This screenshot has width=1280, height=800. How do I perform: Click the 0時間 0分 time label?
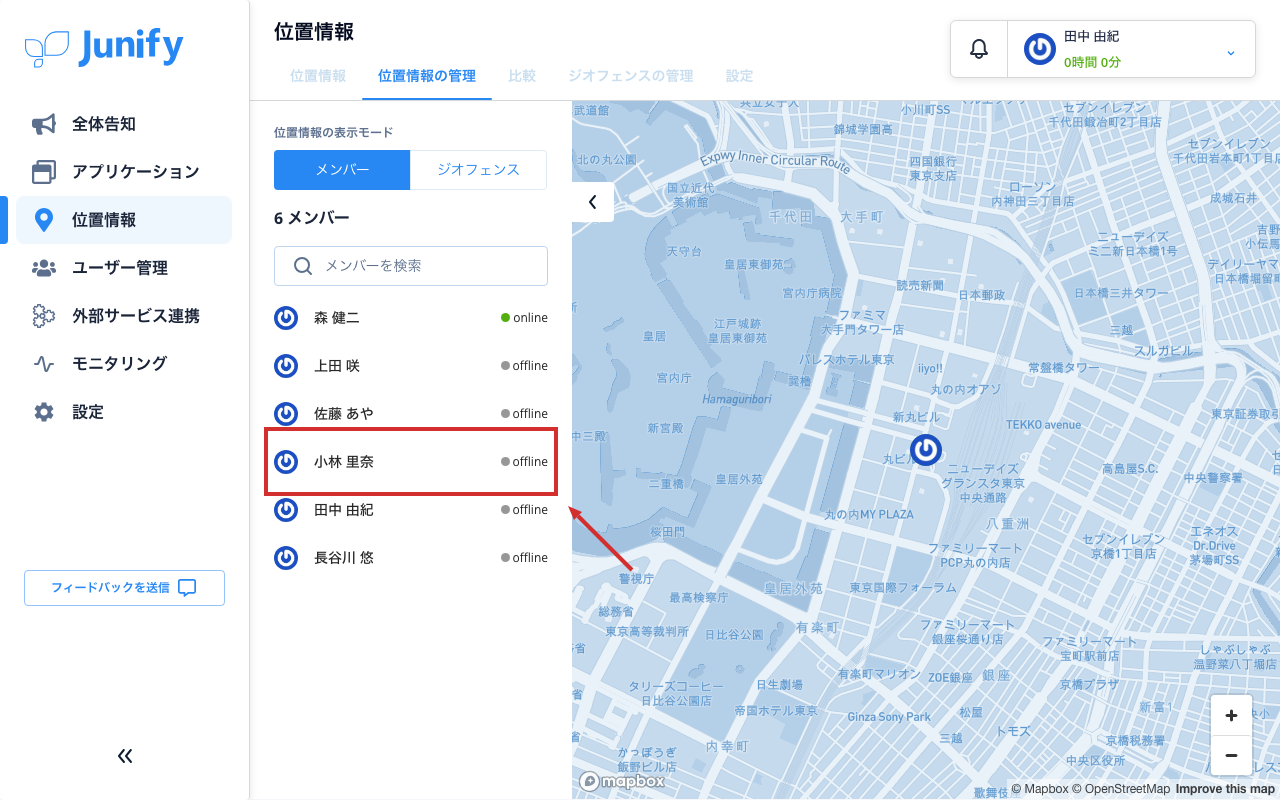coord(1092,62)
